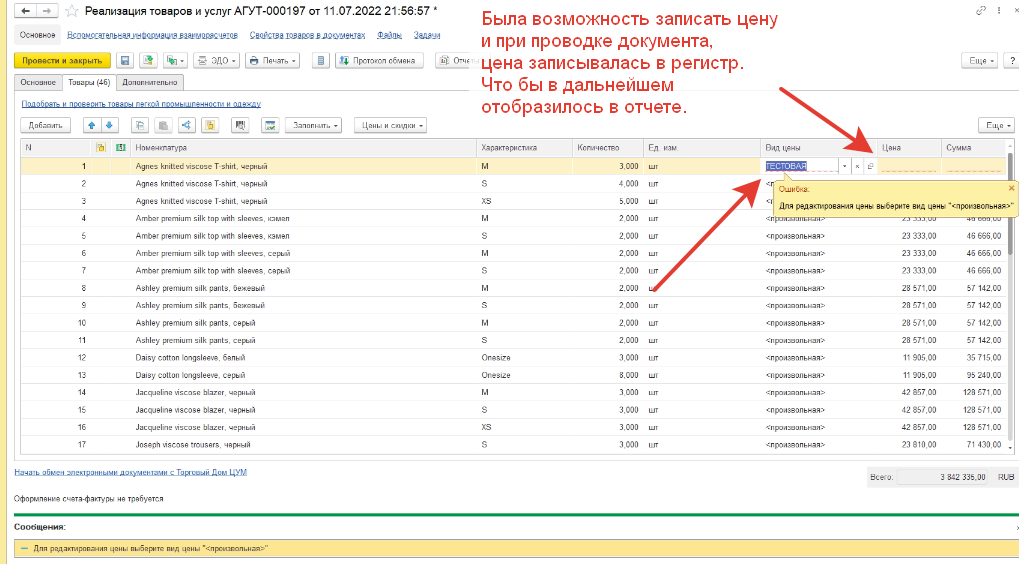This screenshot has height=564, width=1019.
Task: Clear the price type field with X
Action: click(x=857, y=166)
